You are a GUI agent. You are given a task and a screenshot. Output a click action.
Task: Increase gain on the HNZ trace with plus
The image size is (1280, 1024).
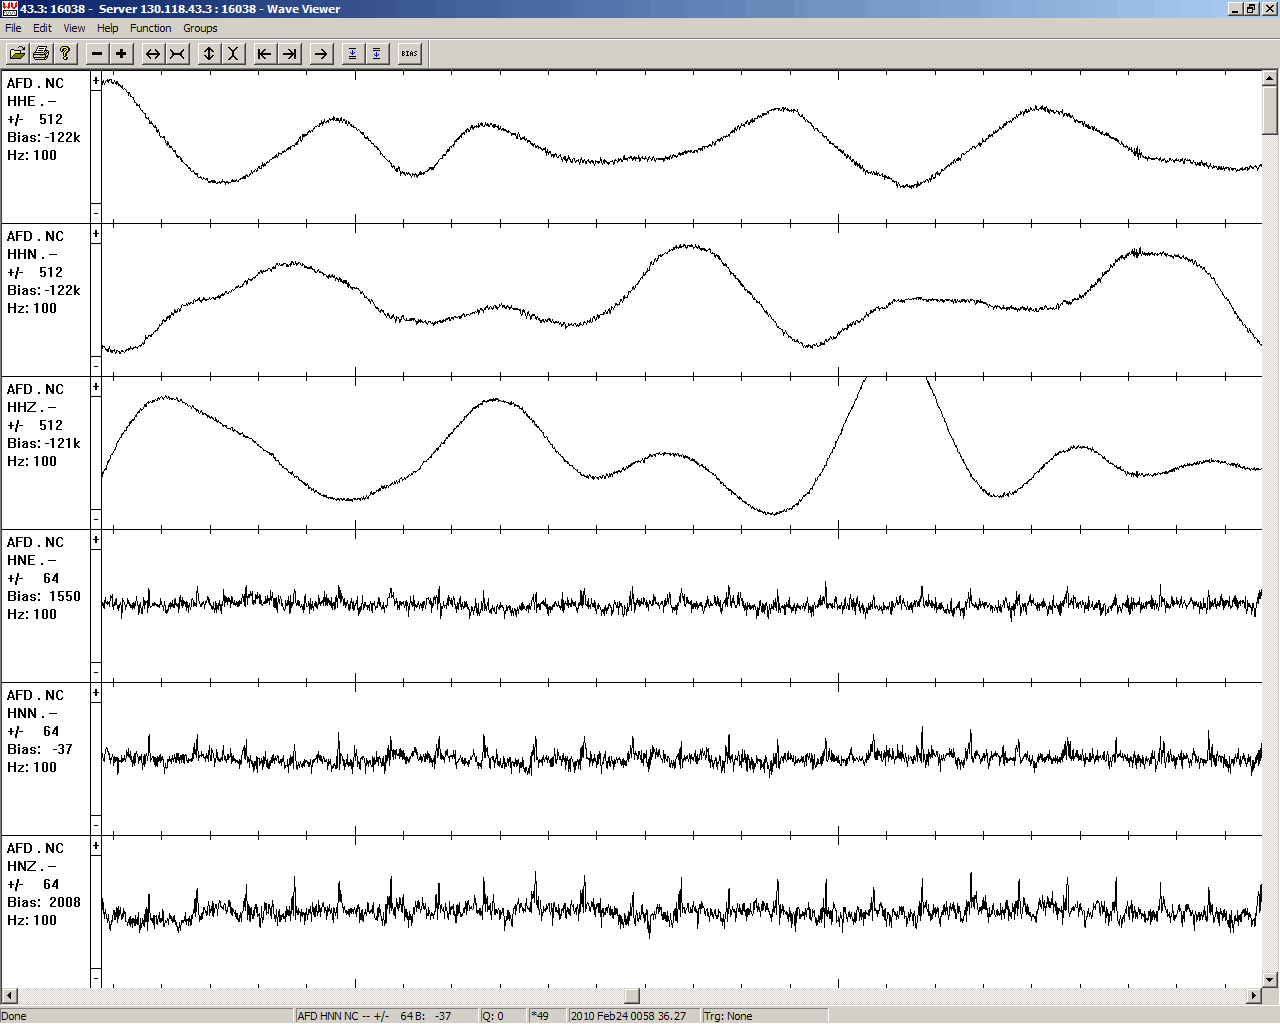click(96, 847)
